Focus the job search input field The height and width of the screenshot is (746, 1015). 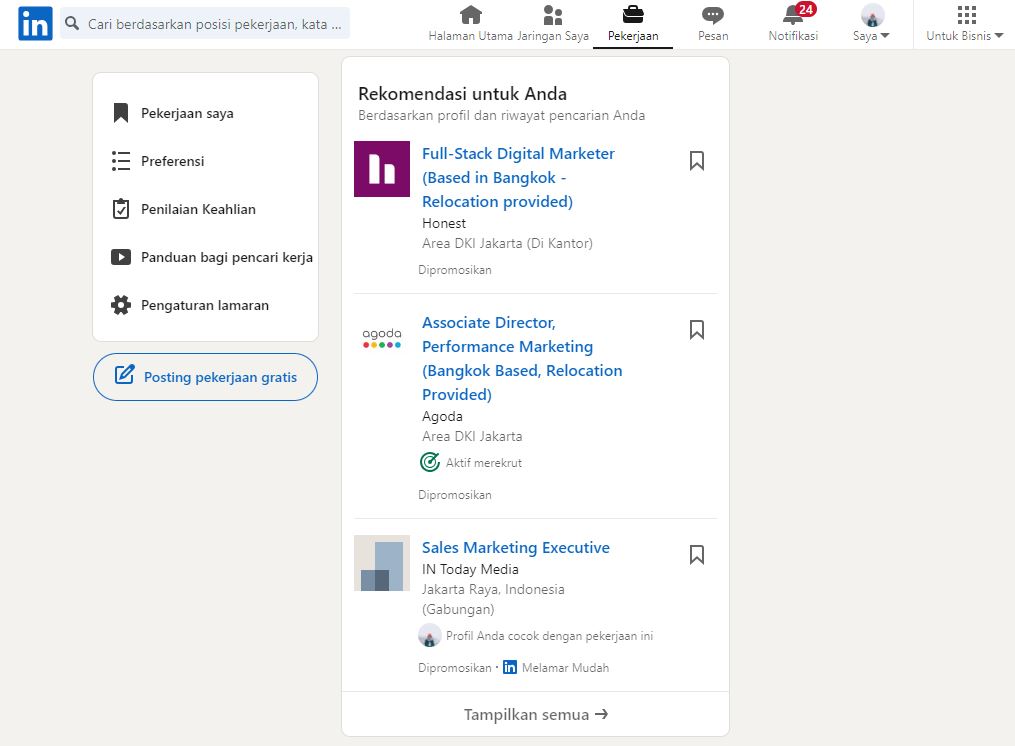[x=205, y=24]
